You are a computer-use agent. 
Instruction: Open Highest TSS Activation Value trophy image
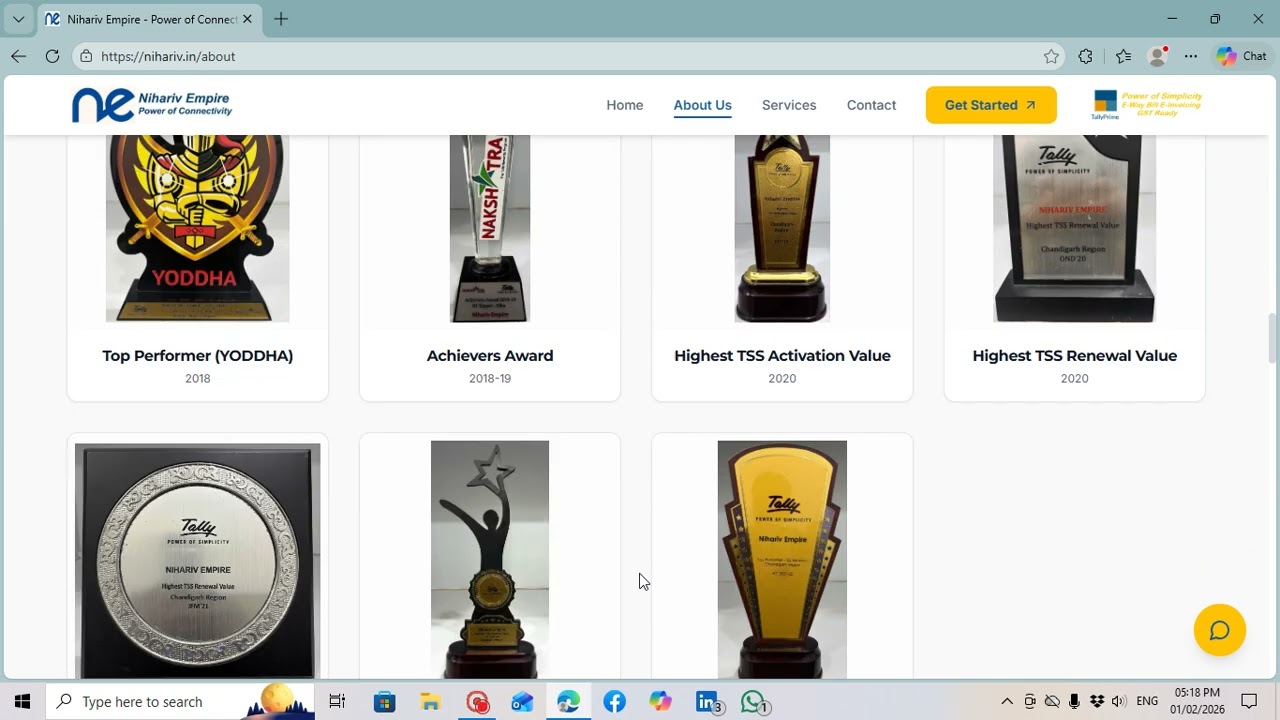coord(782,229)
